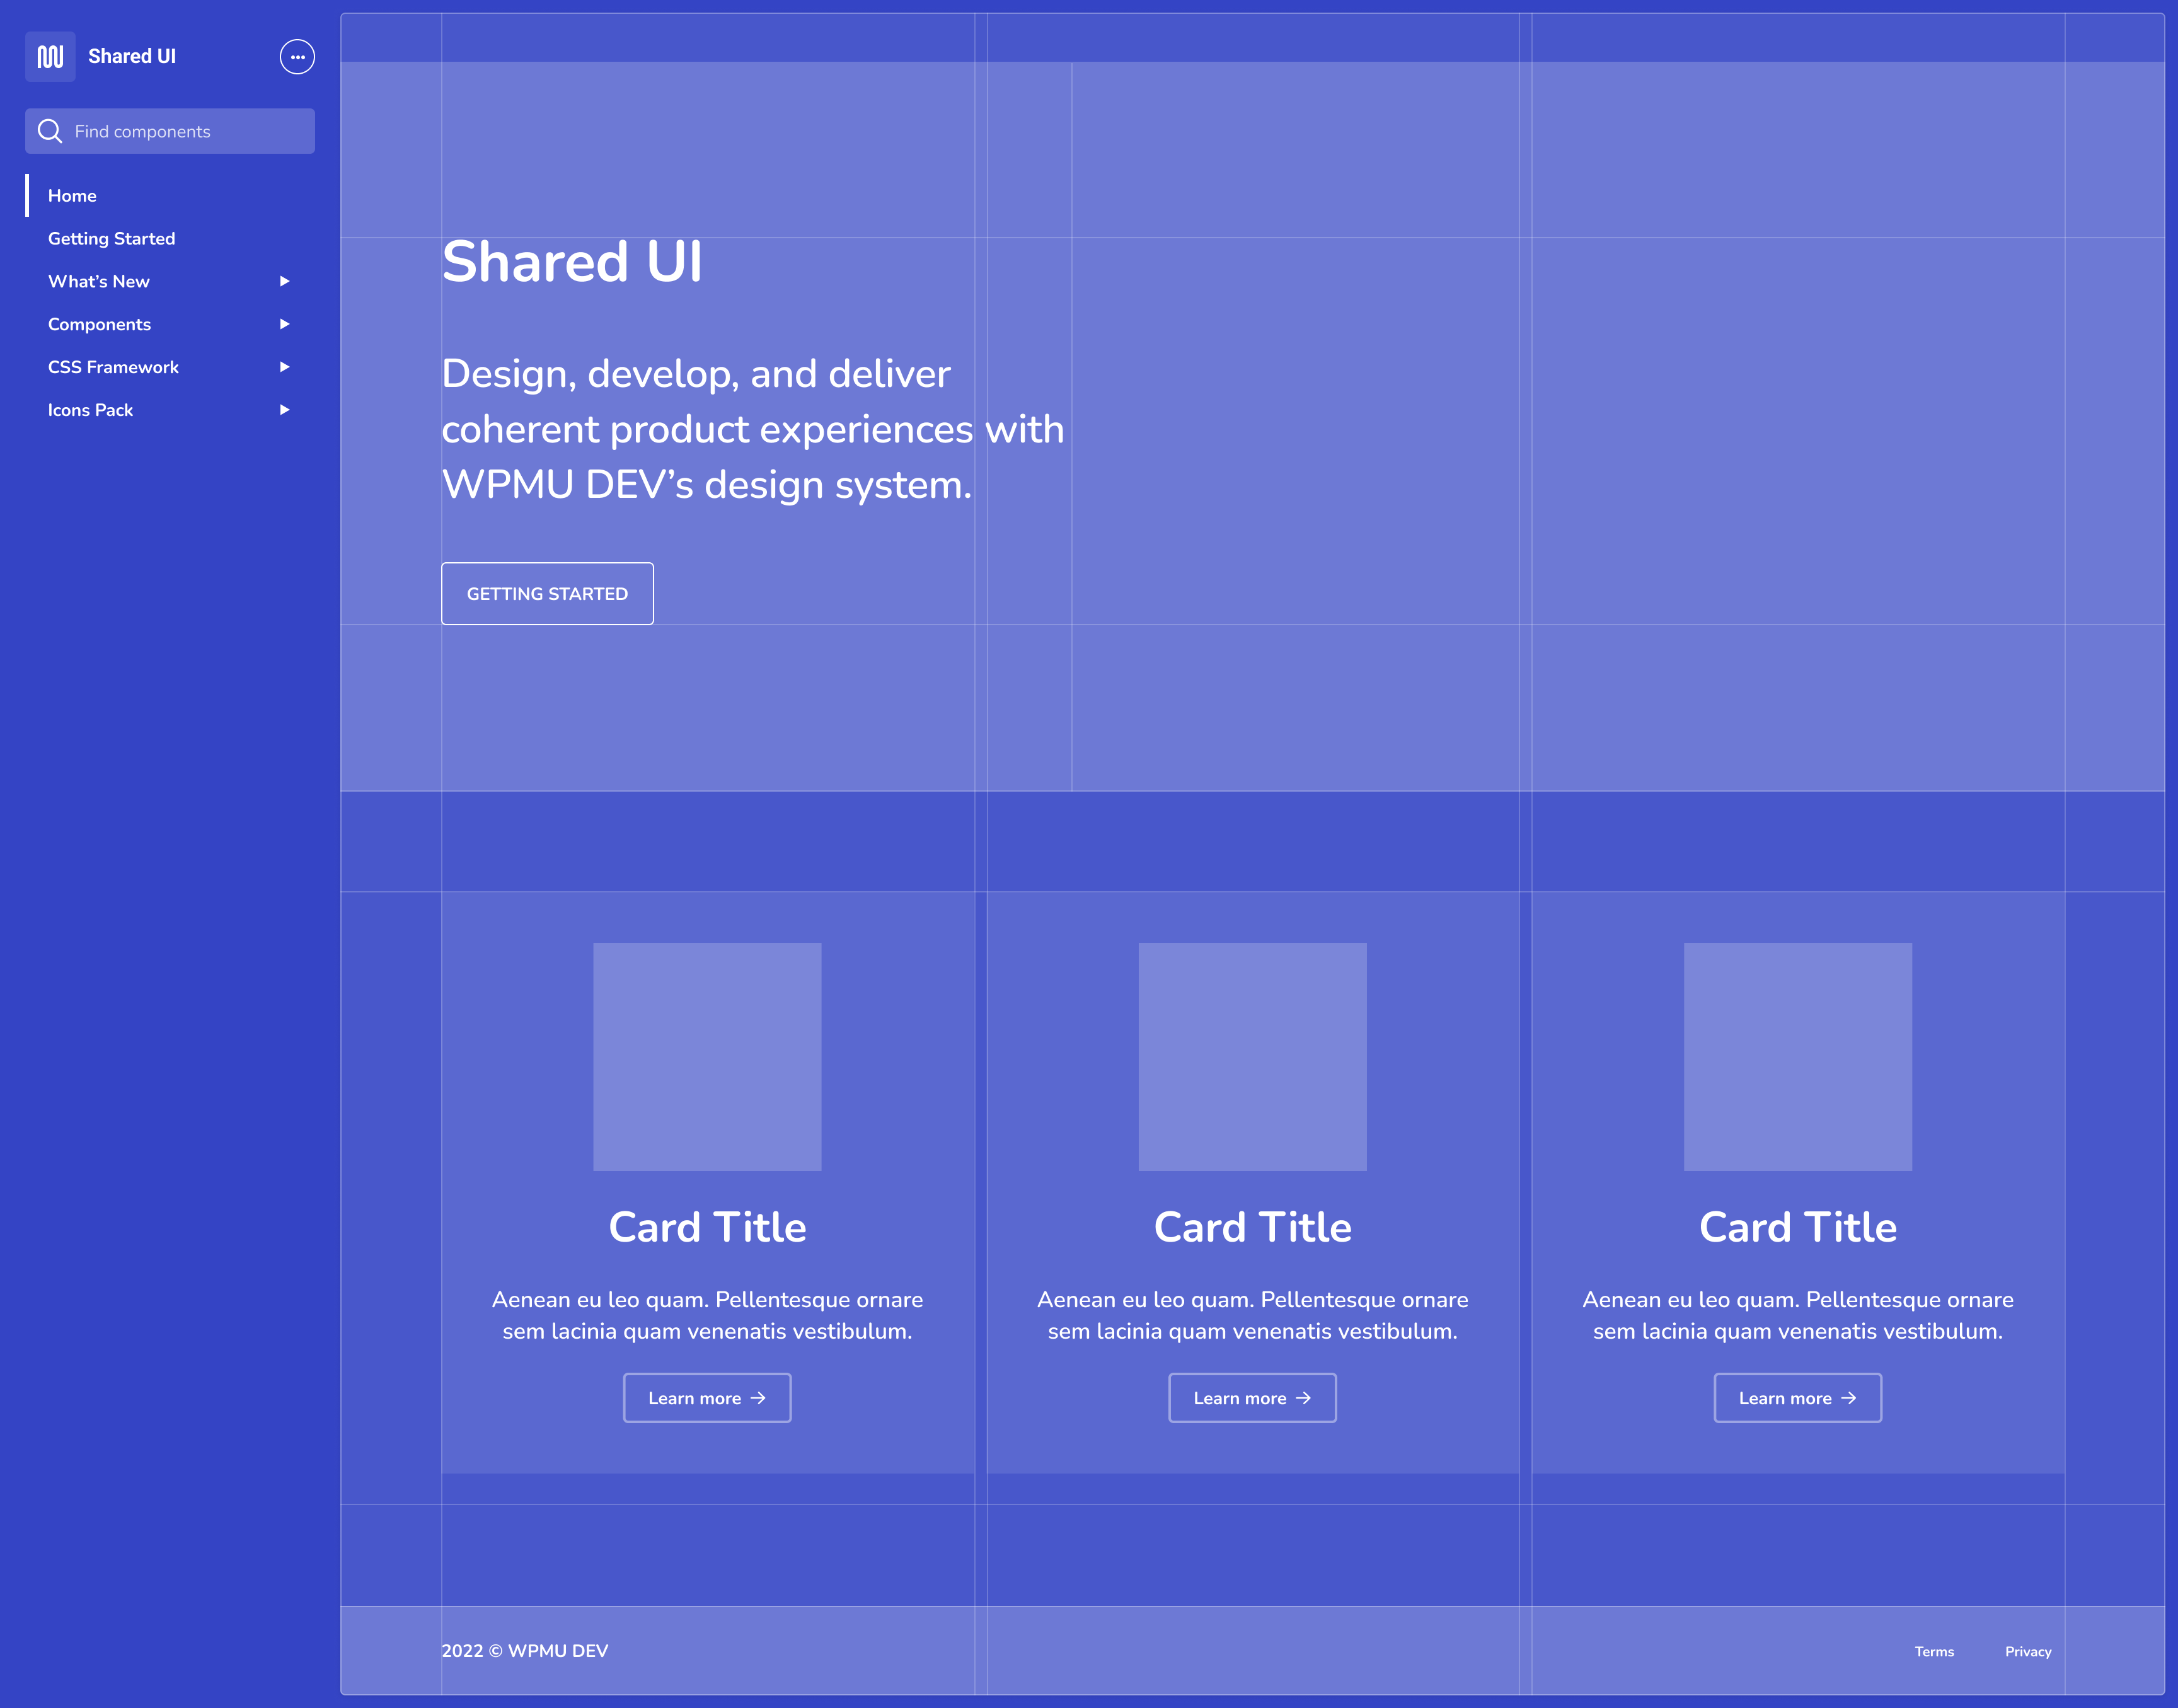Open the Getting Started navigation item
Viewport: 2178px width, 1708px height.
(112, 238)
